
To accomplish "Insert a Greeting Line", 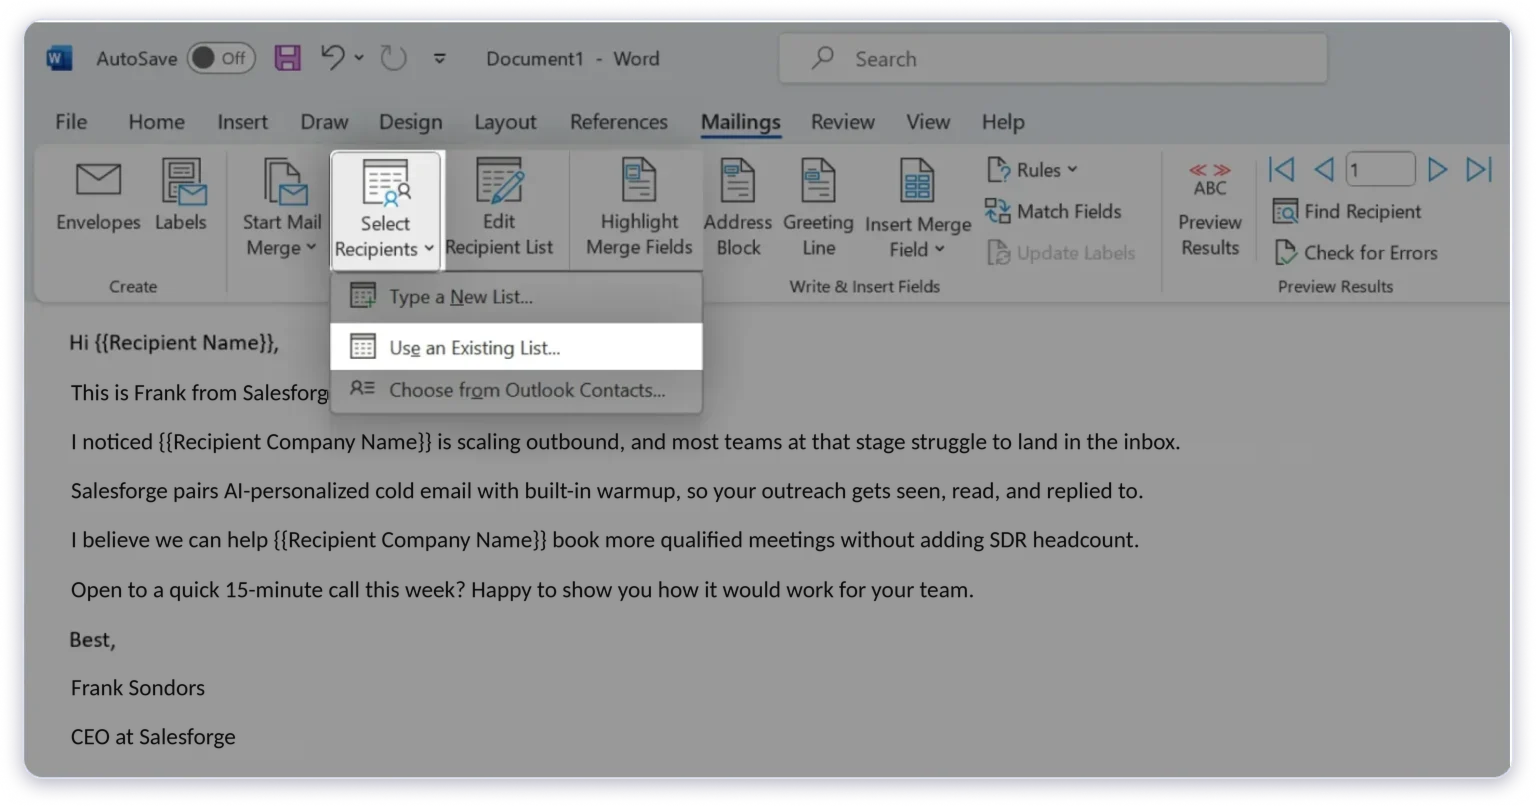I will point(818,208).
